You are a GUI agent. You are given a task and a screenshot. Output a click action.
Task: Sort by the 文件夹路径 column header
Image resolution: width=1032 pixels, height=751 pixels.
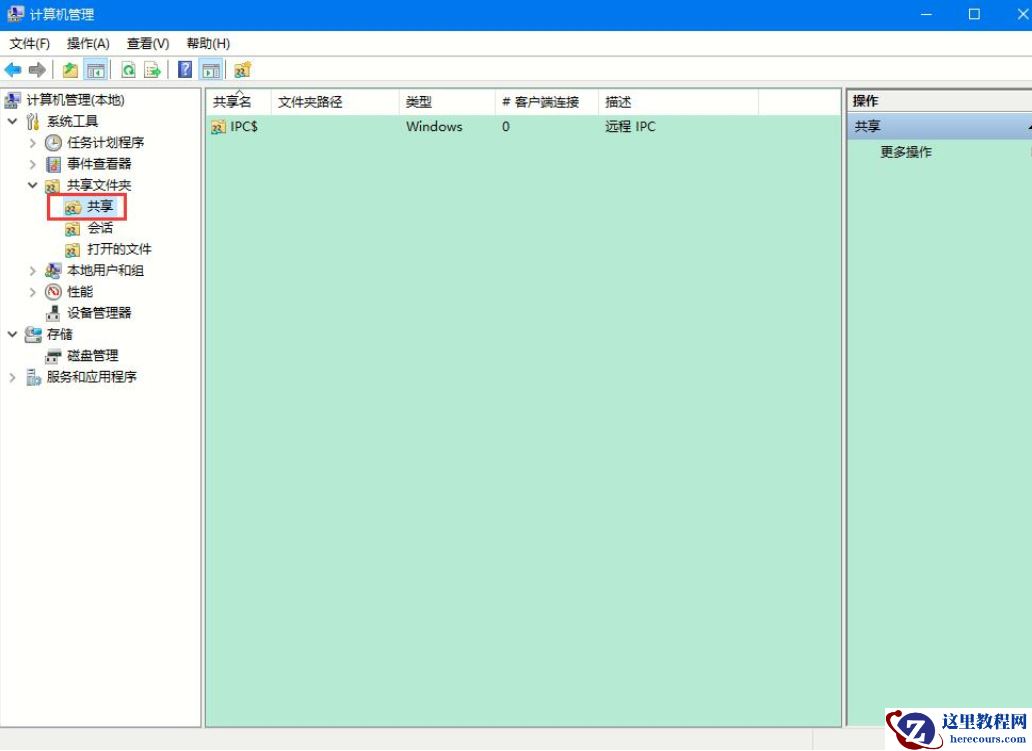pos(334,102)
